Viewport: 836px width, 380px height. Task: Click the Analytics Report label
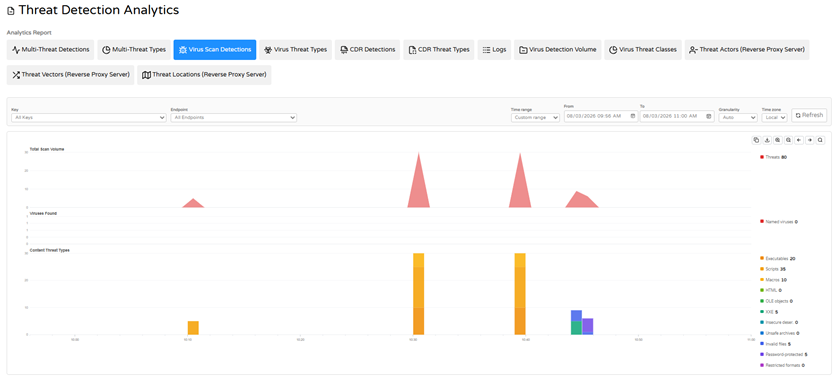pos(29,33)
